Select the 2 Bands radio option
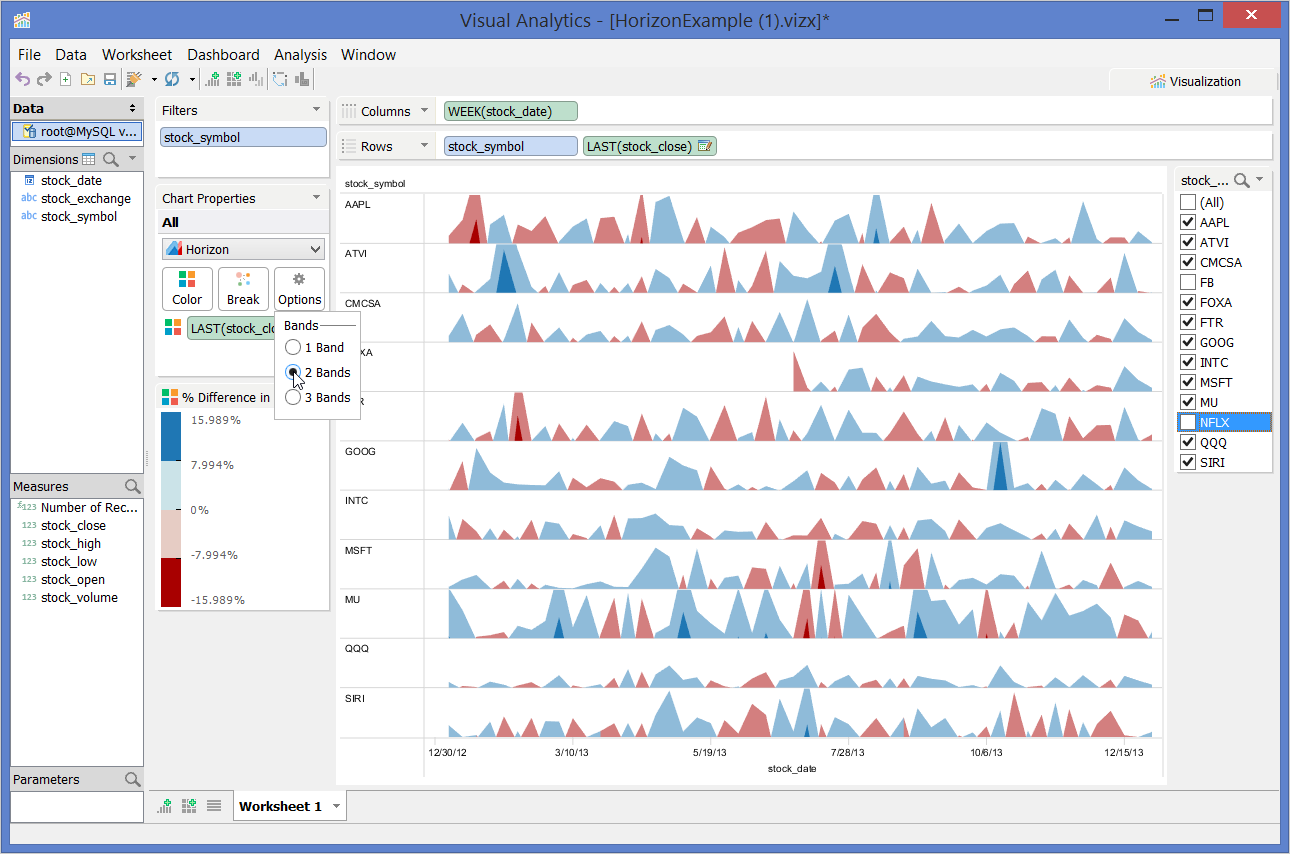 293,373
